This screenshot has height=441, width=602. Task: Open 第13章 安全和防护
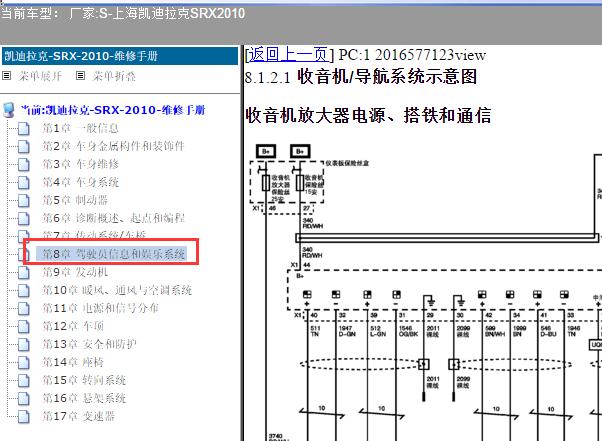point(89,344)
